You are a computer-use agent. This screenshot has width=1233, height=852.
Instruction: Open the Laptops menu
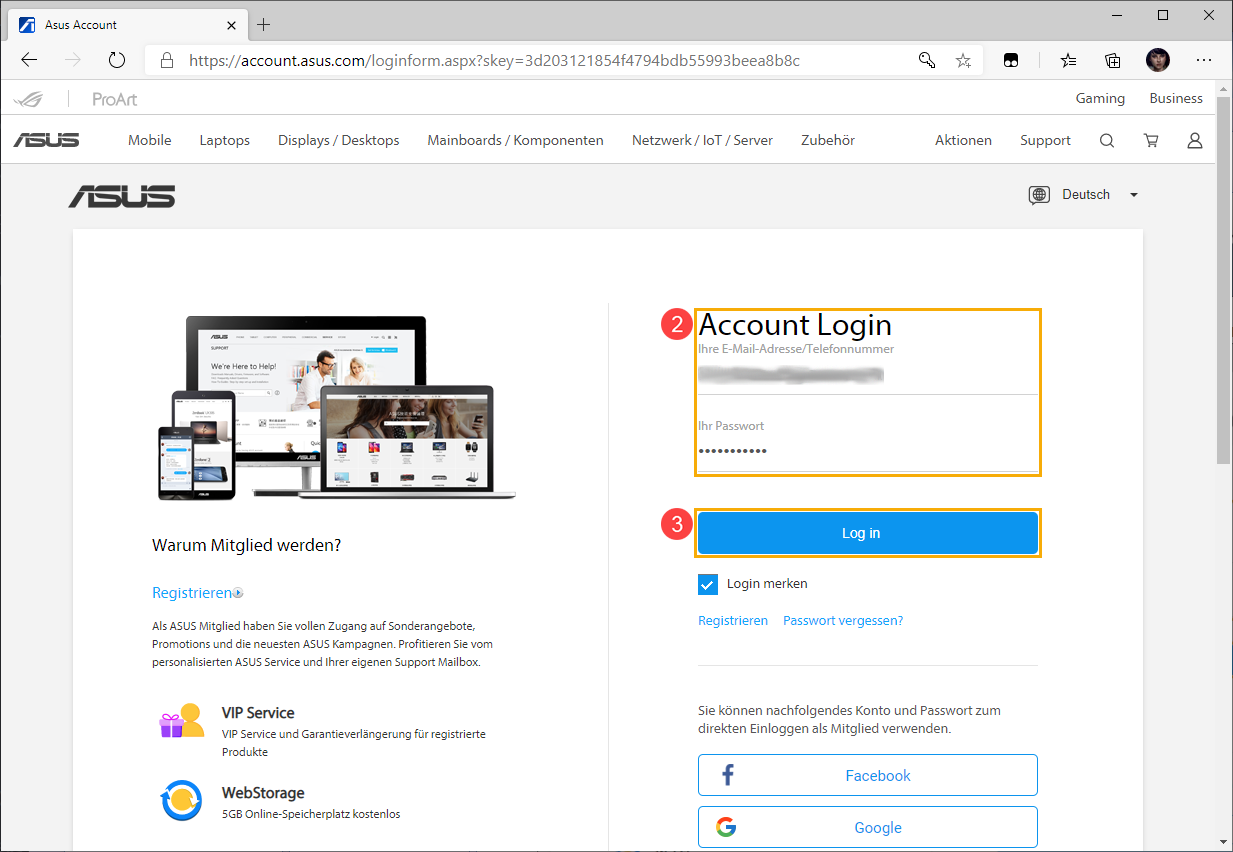point(225,140)
